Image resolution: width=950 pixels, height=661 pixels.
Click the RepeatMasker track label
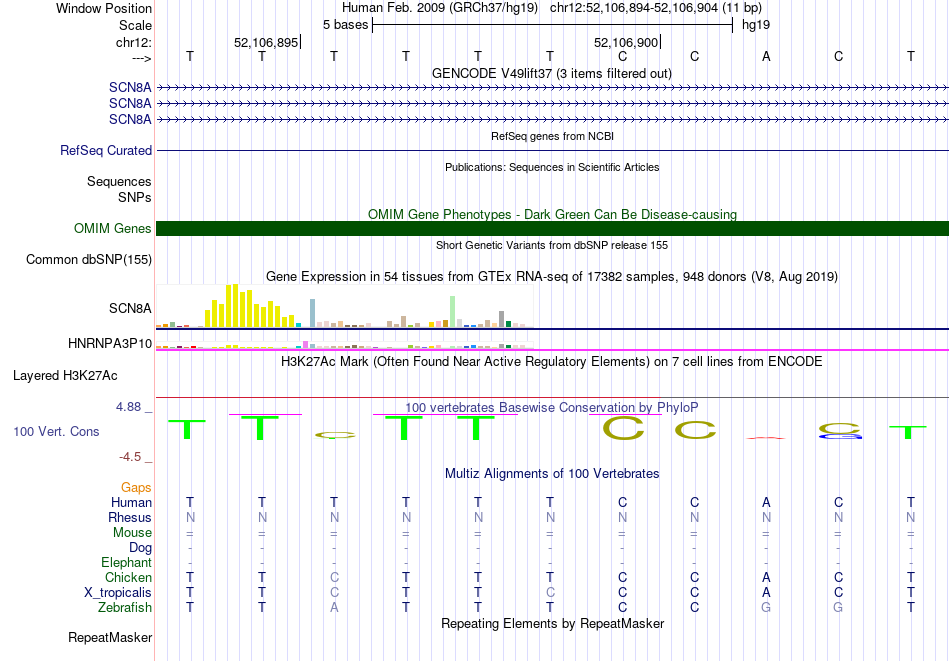(x=110, y=637)
